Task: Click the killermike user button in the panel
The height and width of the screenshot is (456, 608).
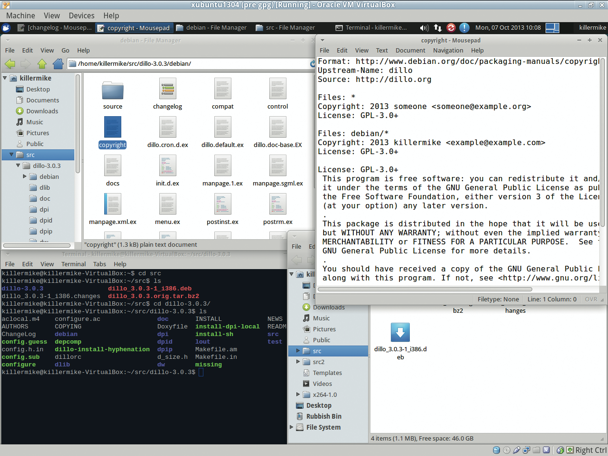Action: [x=592, y=28]
